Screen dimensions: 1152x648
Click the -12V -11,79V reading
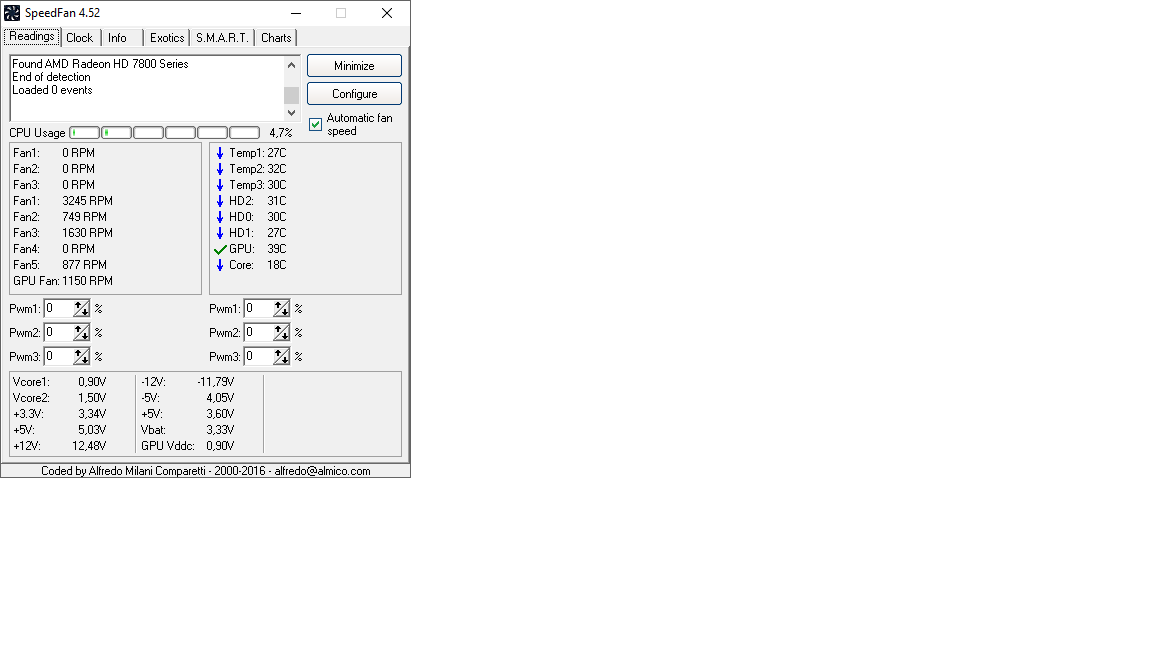pos(188,382)
